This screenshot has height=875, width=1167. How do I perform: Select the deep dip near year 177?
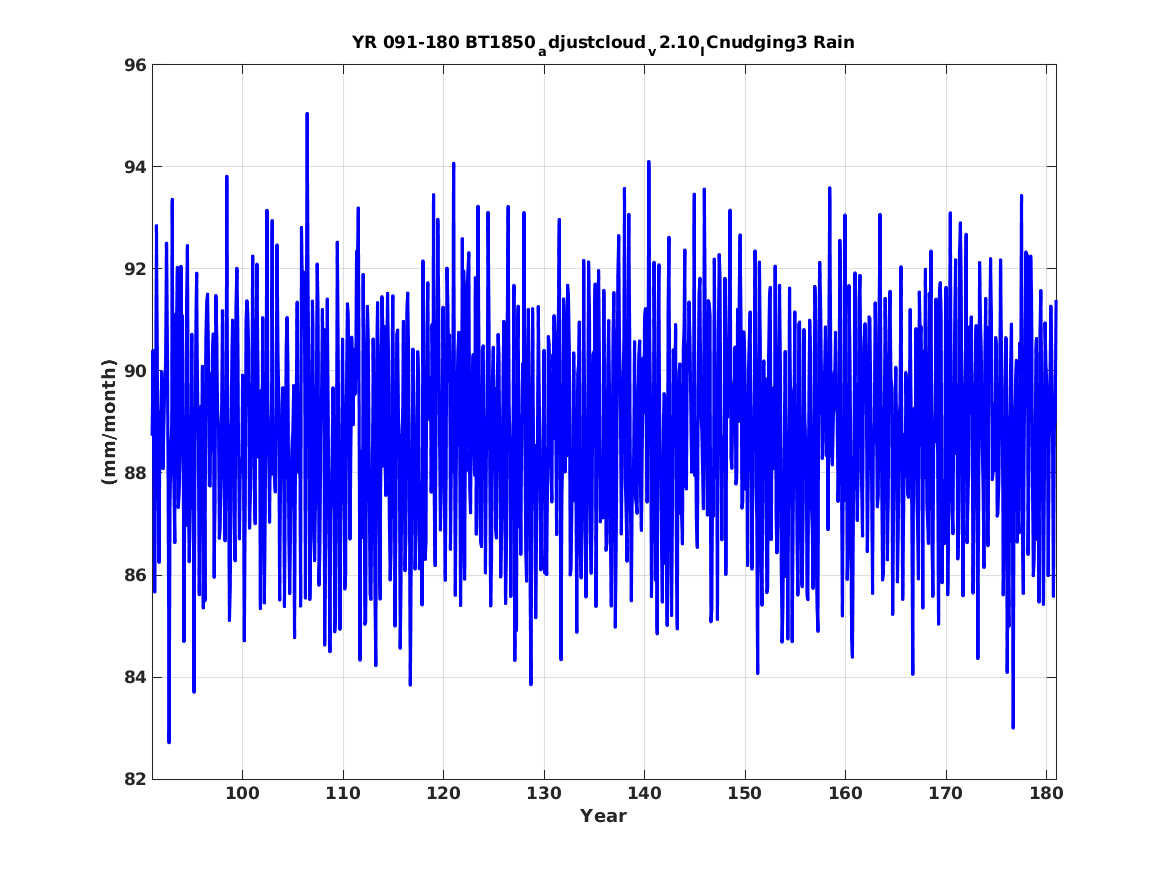1013,726
